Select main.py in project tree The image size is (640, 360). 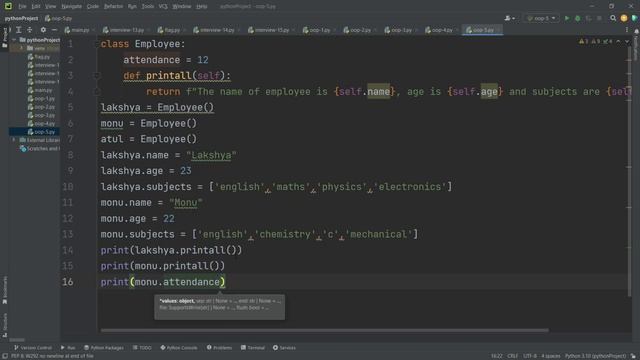43,90
